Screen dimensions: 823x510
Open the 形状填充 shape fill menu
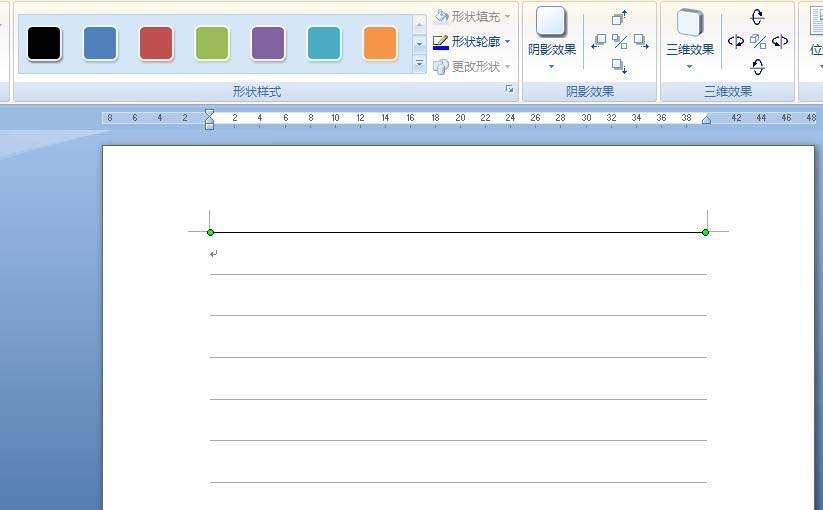click(472, 17)
